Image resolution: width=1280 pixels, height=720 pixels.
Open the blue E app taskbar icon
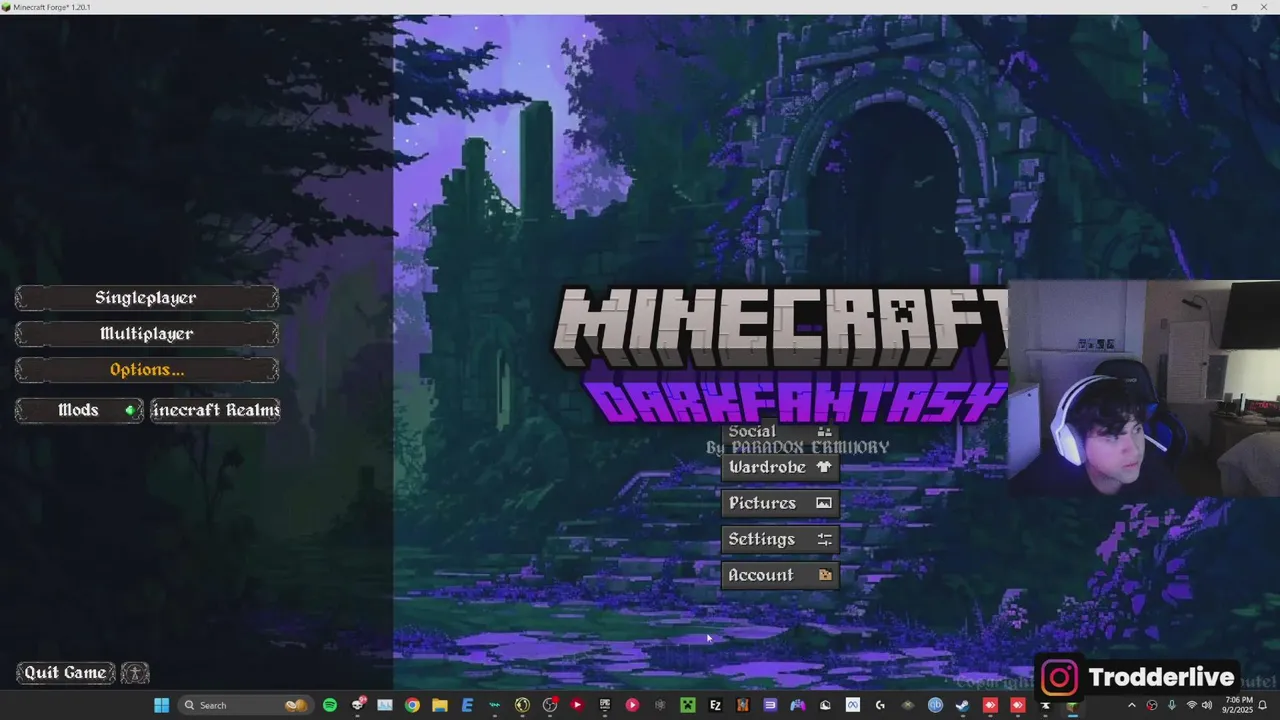(467, 705)
